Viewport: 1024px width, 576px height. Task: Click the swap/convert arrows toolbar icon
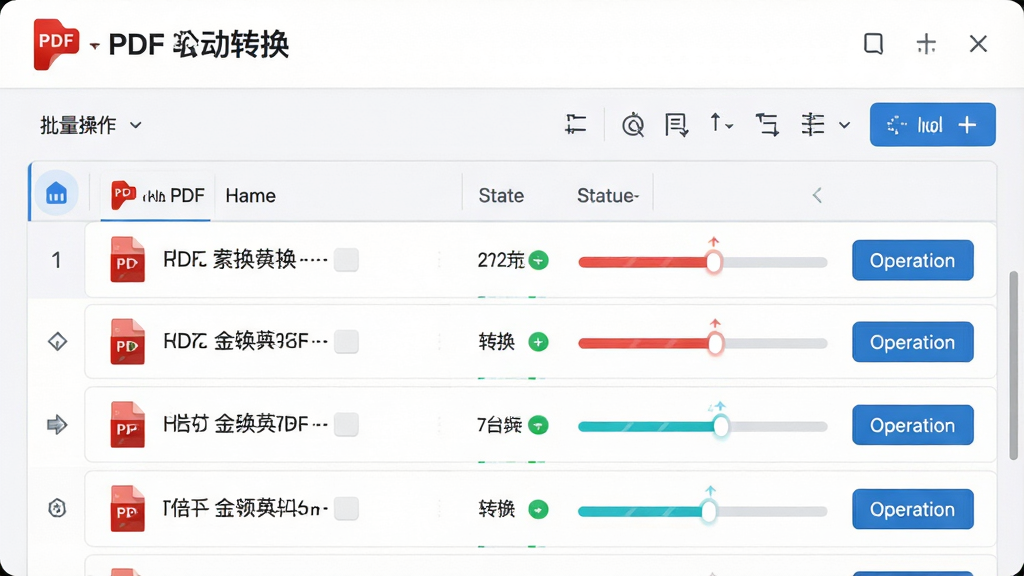(x=767, y=124)
